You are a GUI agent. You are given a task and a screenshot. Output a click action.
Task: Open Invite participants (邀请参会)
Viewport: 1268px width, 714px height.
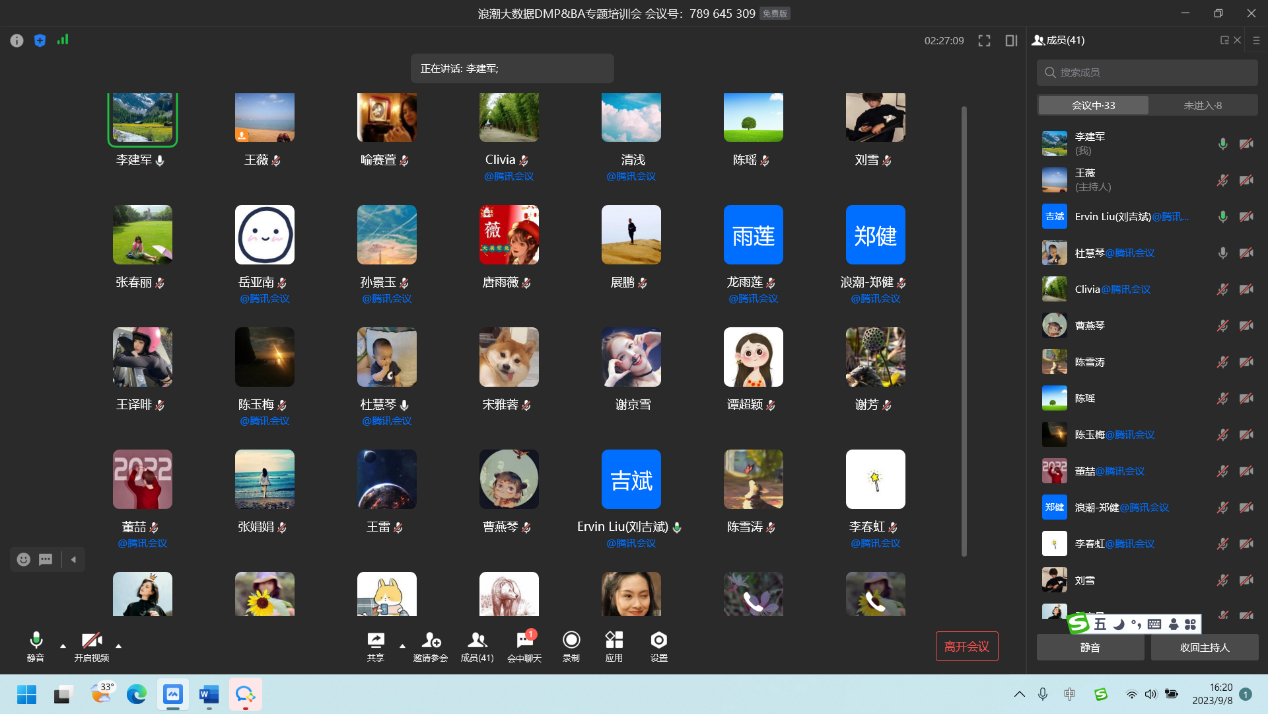pos(431,646)
